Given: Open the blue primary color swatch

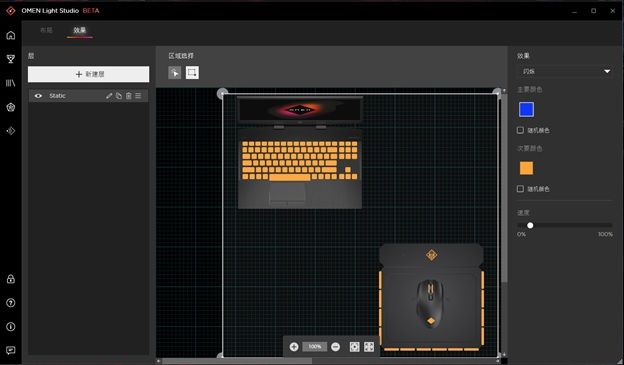Looking at the screenshot, I should (x=526, y=109).
